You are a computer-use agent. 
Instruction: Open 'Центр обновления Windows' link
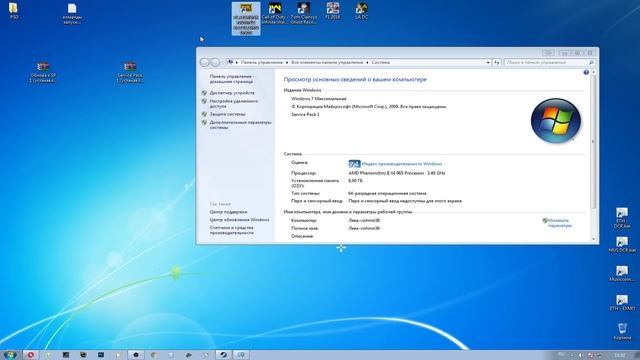pos(239,220)
